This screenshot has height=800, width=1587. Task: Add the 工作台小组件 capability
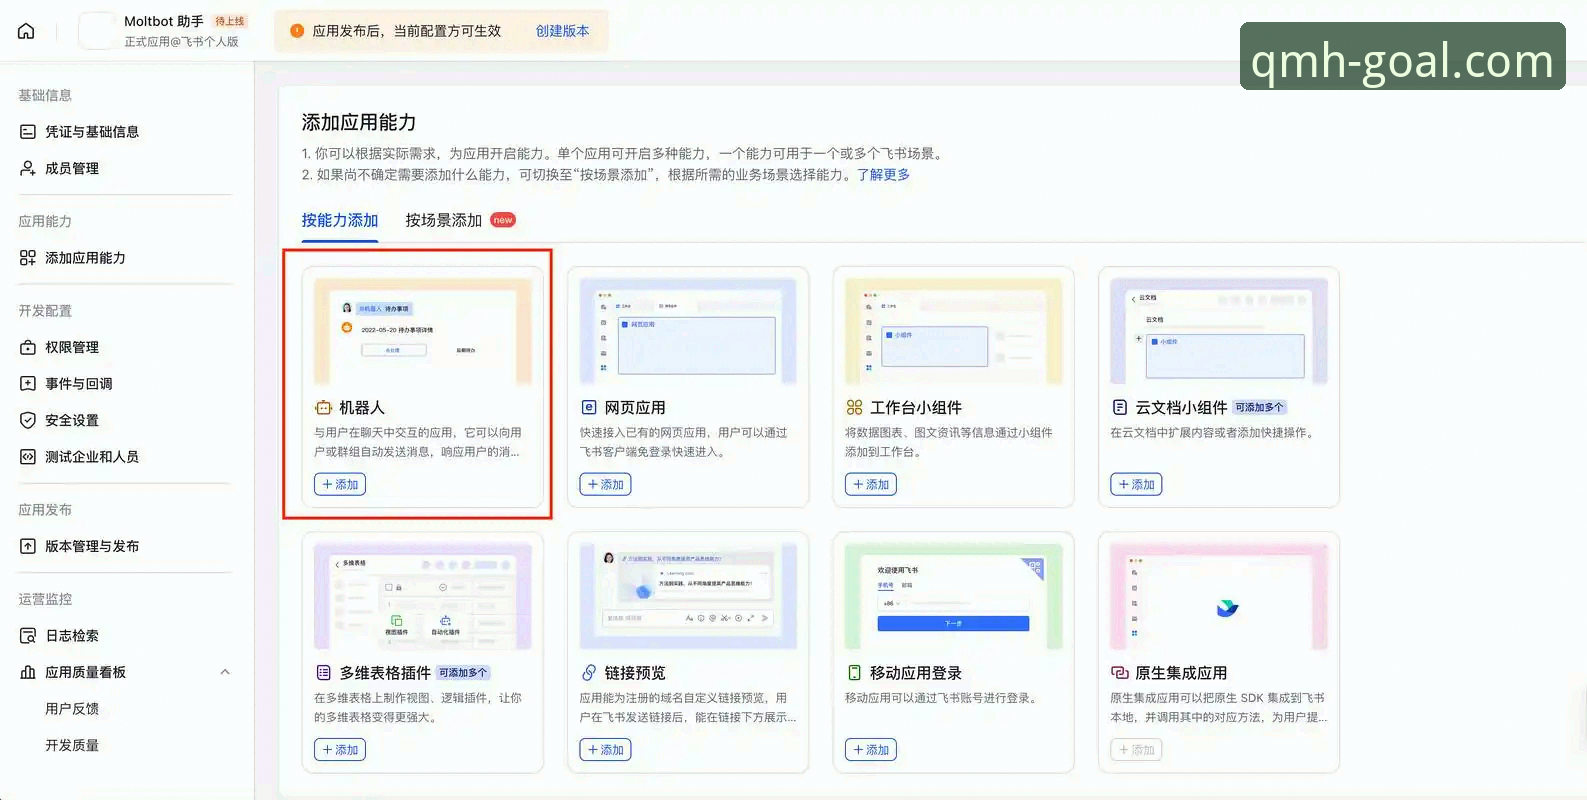click(871, 484)
